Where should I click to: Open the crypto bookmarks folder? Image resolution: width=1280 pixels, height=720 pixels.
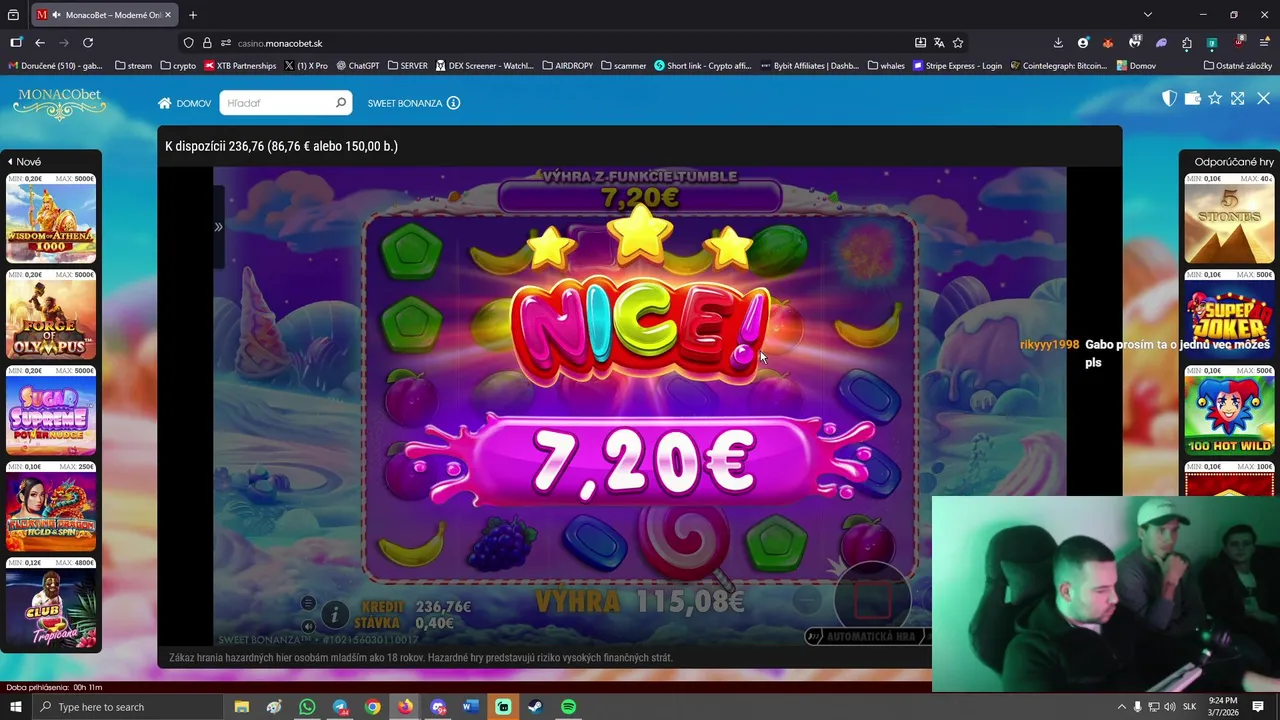(x=178, y=66)
